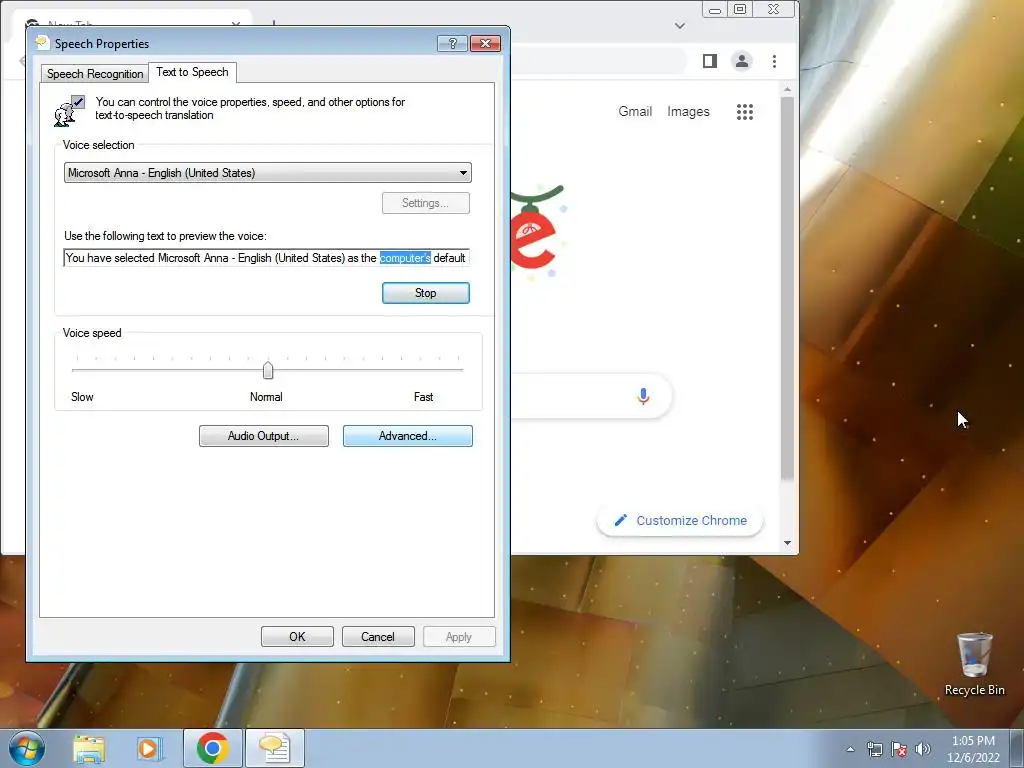Click OK in Speech Properties
Screen dimensions: 1024x768
pos(297,637)
